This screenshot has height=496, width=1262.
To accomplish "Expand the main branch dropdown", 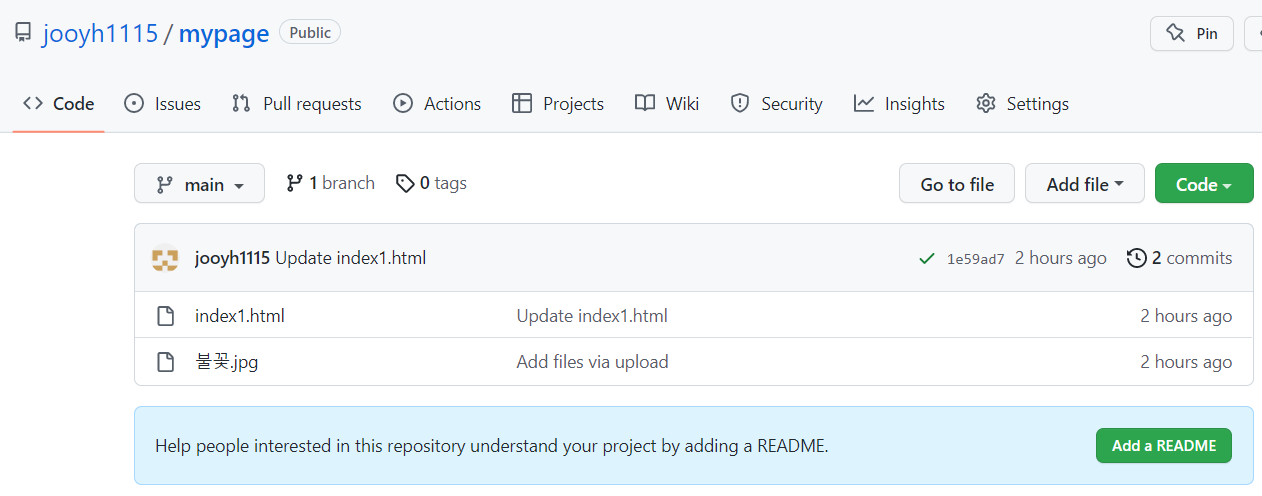I will (x=200, y=184).
